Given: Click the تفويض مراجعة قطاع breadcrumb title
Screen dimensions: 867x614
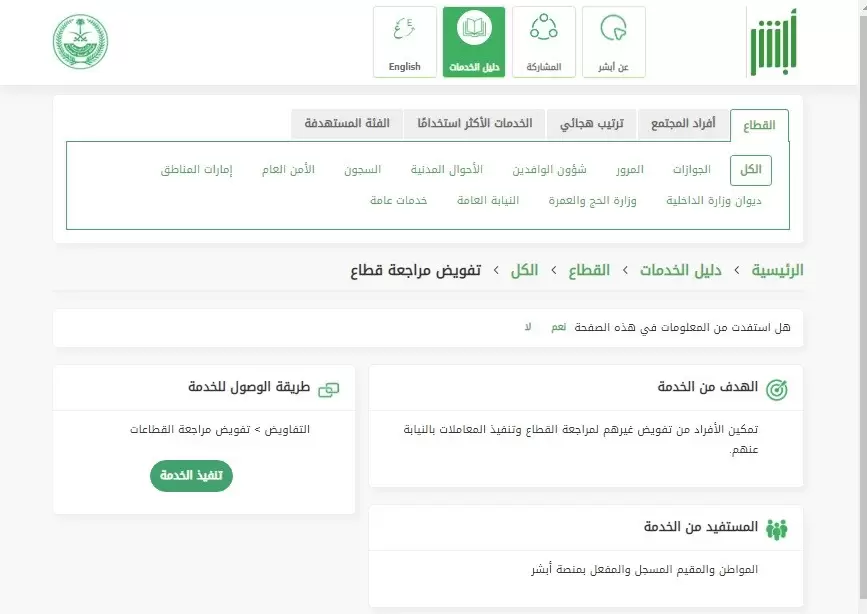Looking at the screenshot, I should point(416,270).
